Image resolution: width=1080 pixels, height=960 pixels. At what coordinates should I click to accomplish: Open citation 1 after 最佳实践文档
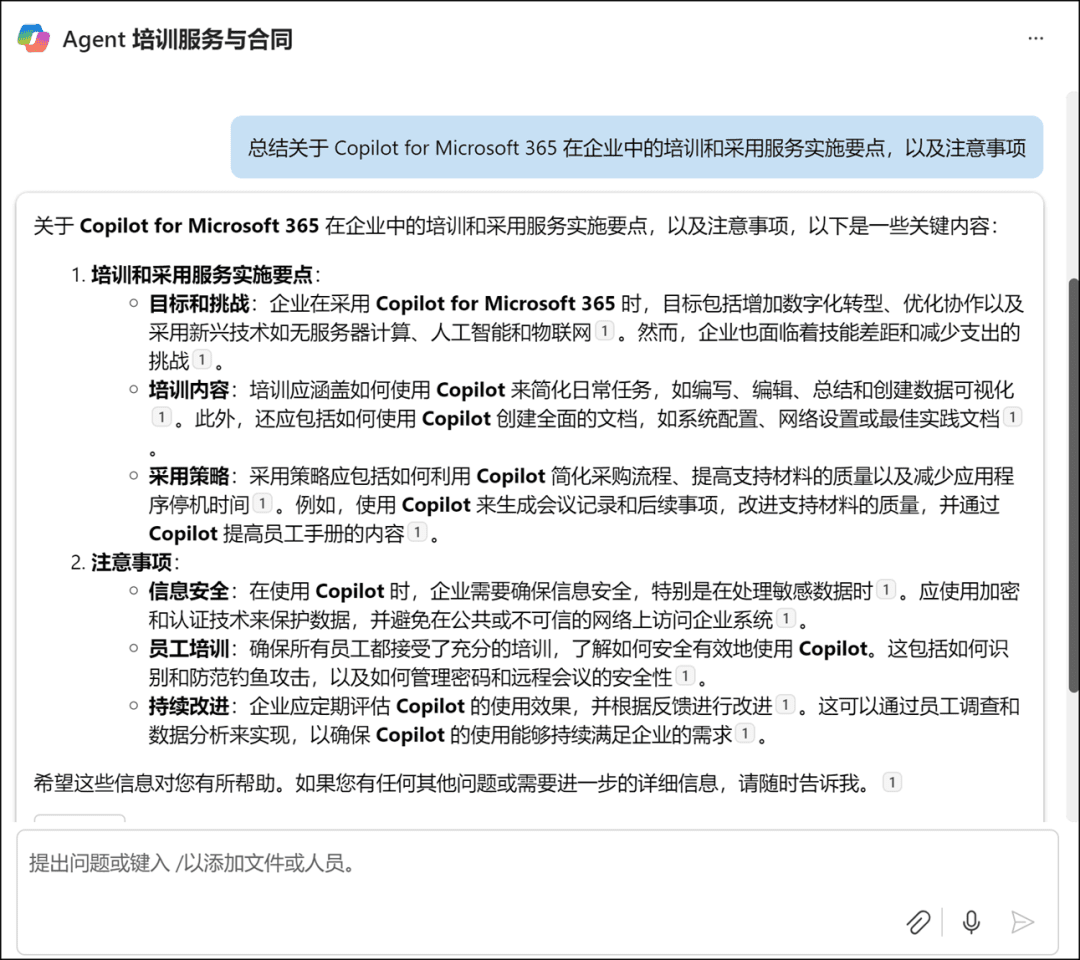point(1012,417)
